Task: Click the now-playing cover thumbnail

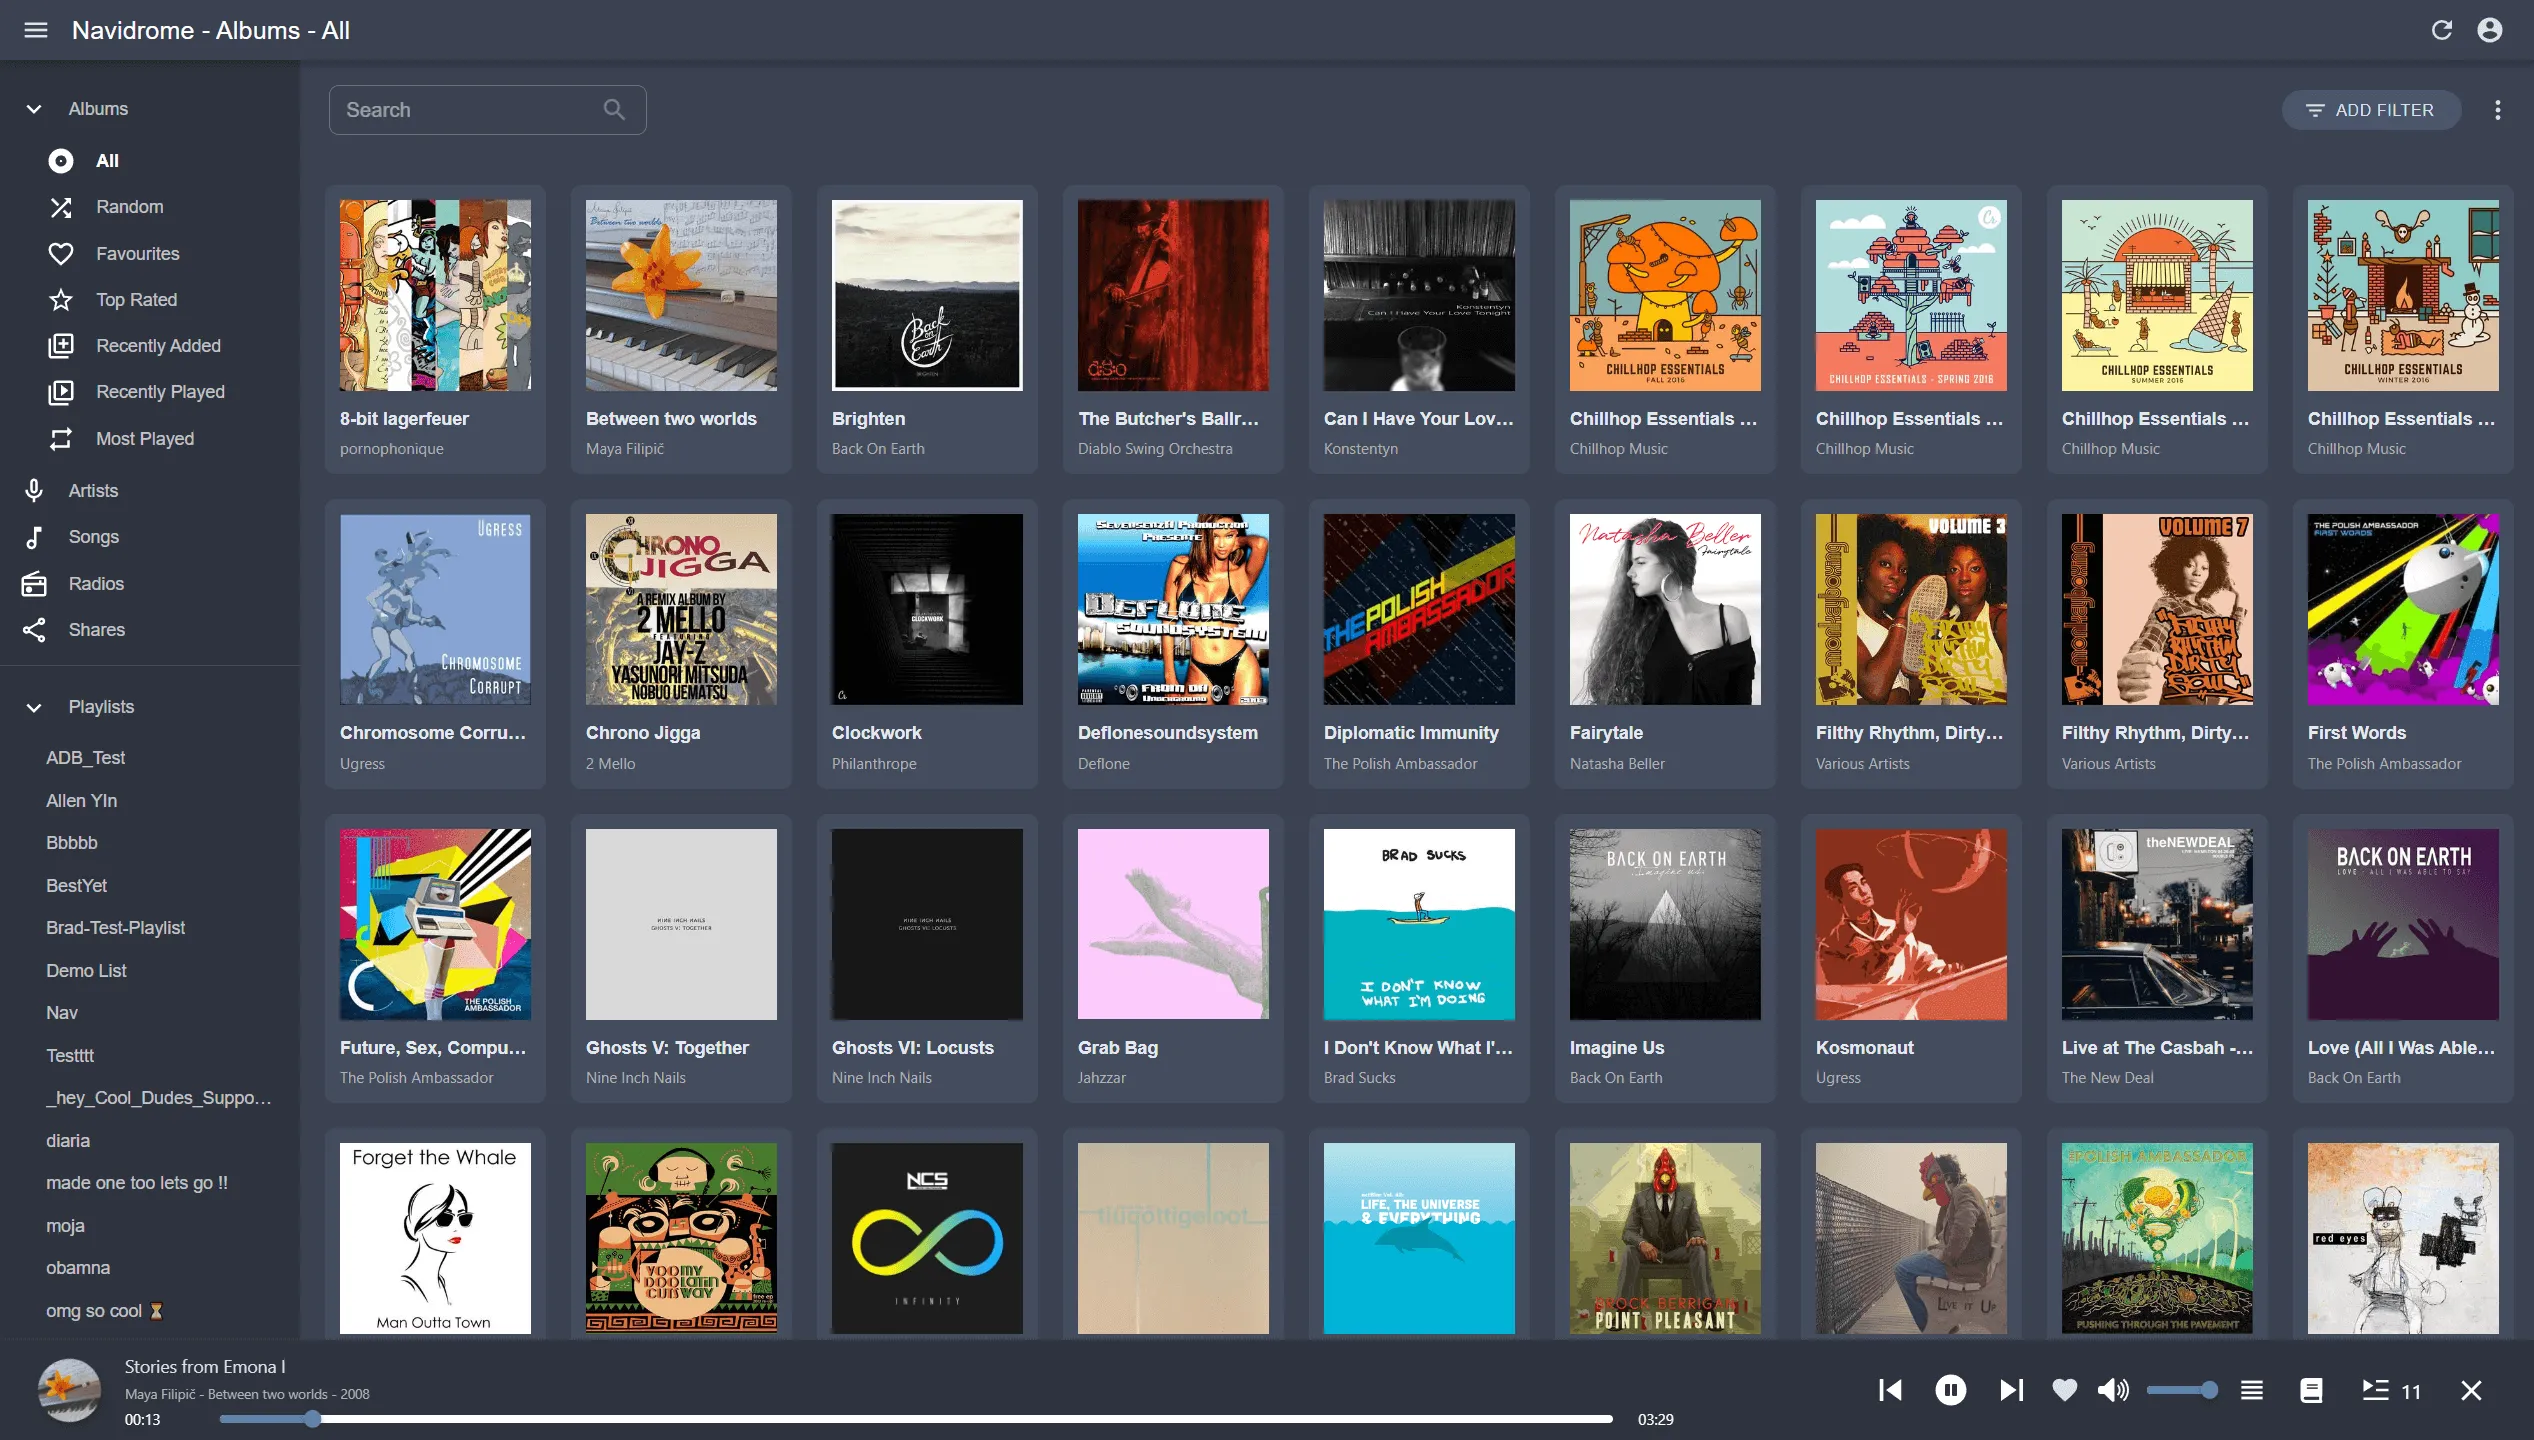Action: click(x=69, y=1390)
